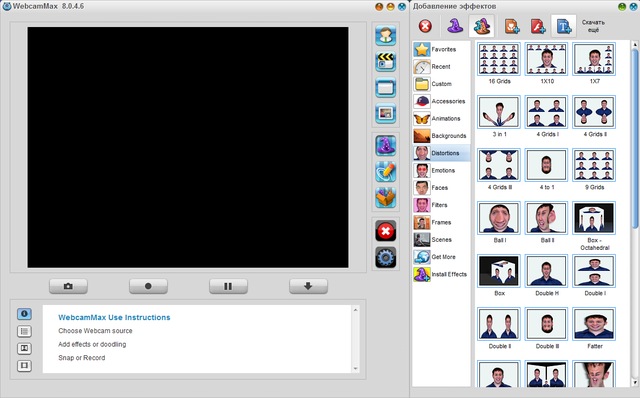Open the Animations category
This screenshot has width=640, height=398.
pyautogui.click(x=441, y=118)
